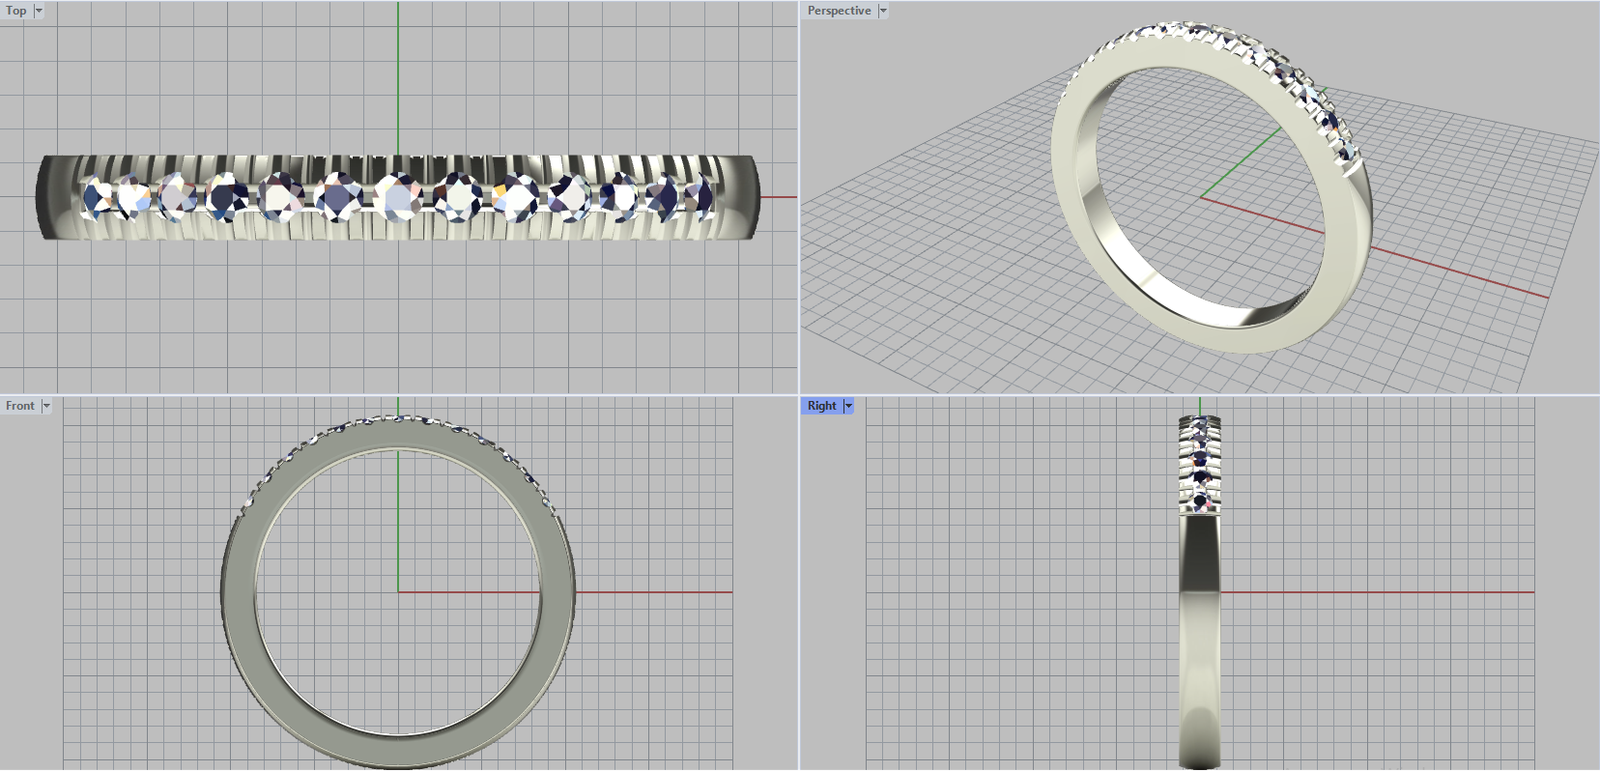
Task: Open the Perspective viewport dropdown arrow
Action: point(883,11)
